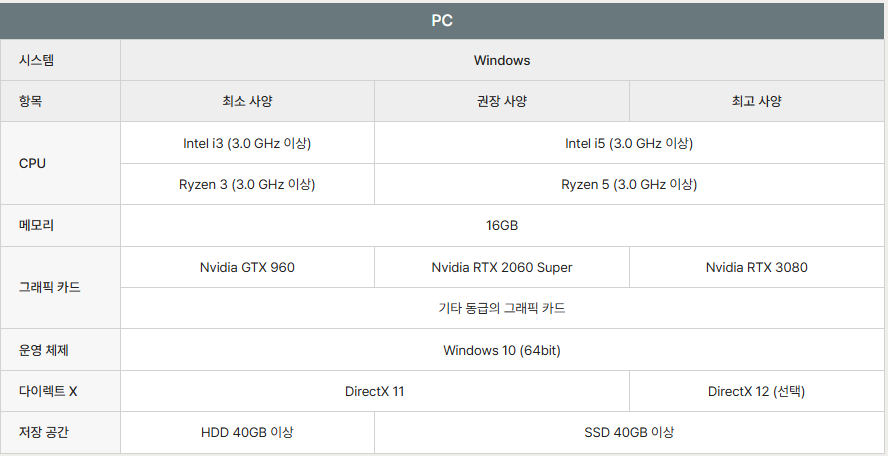Image resolution: width=888 pixels, height=456 pixels.
Task: Click the 최고 사양 column header
Action: (757, 101)
